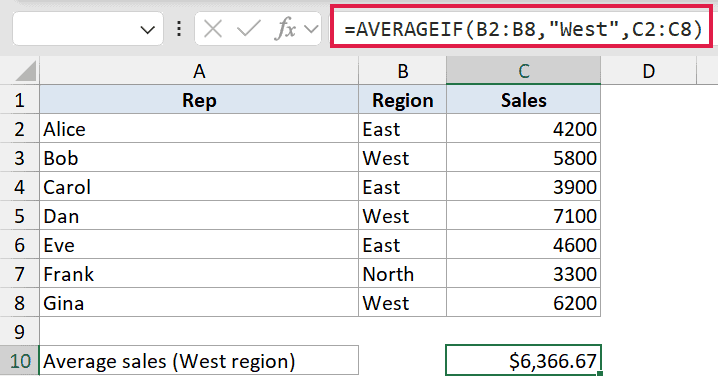The image size is (718, 376).
Task: Click the Average sales (West region) label cell
Action: coord(199,361)
